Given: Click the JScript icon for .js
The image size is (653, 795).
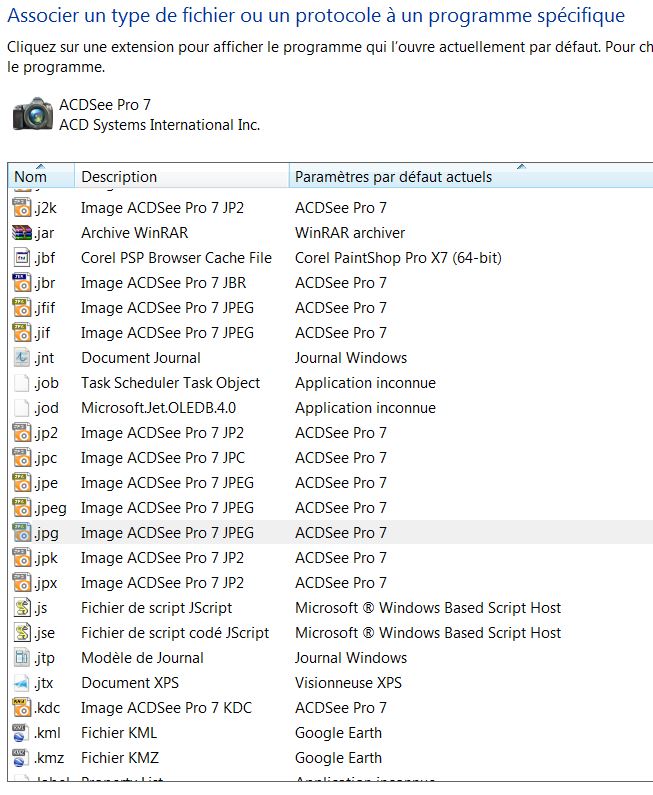Looking at the screenshot, I should [x=22, y=608].
